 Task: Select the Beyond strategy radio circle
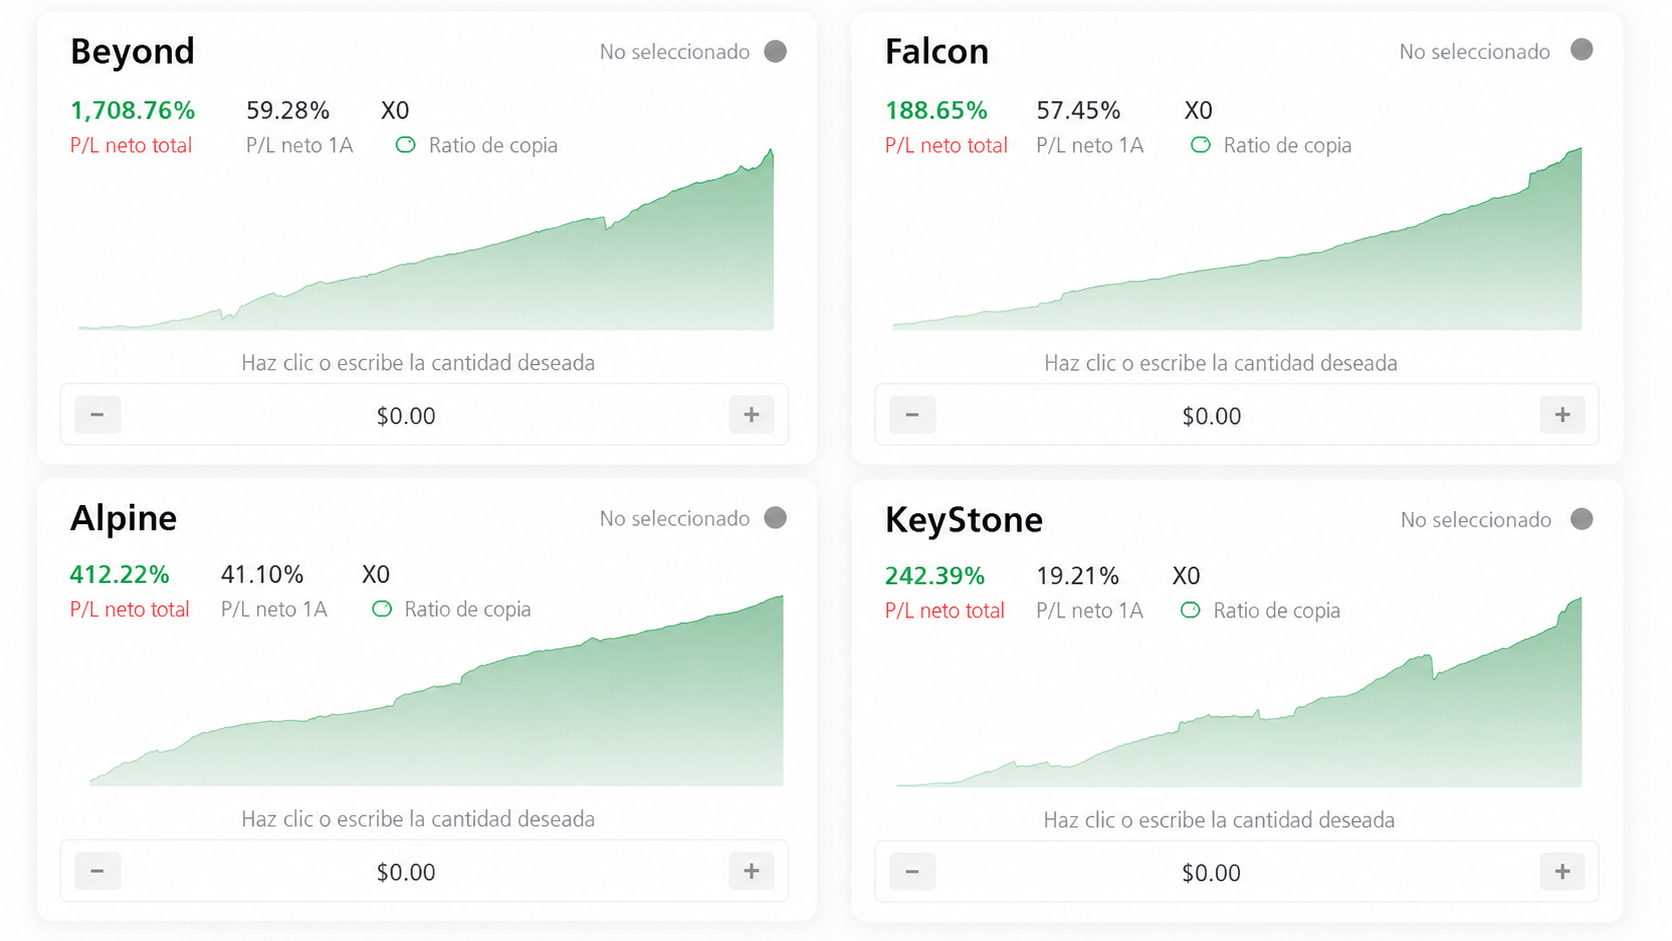point(775,51)
